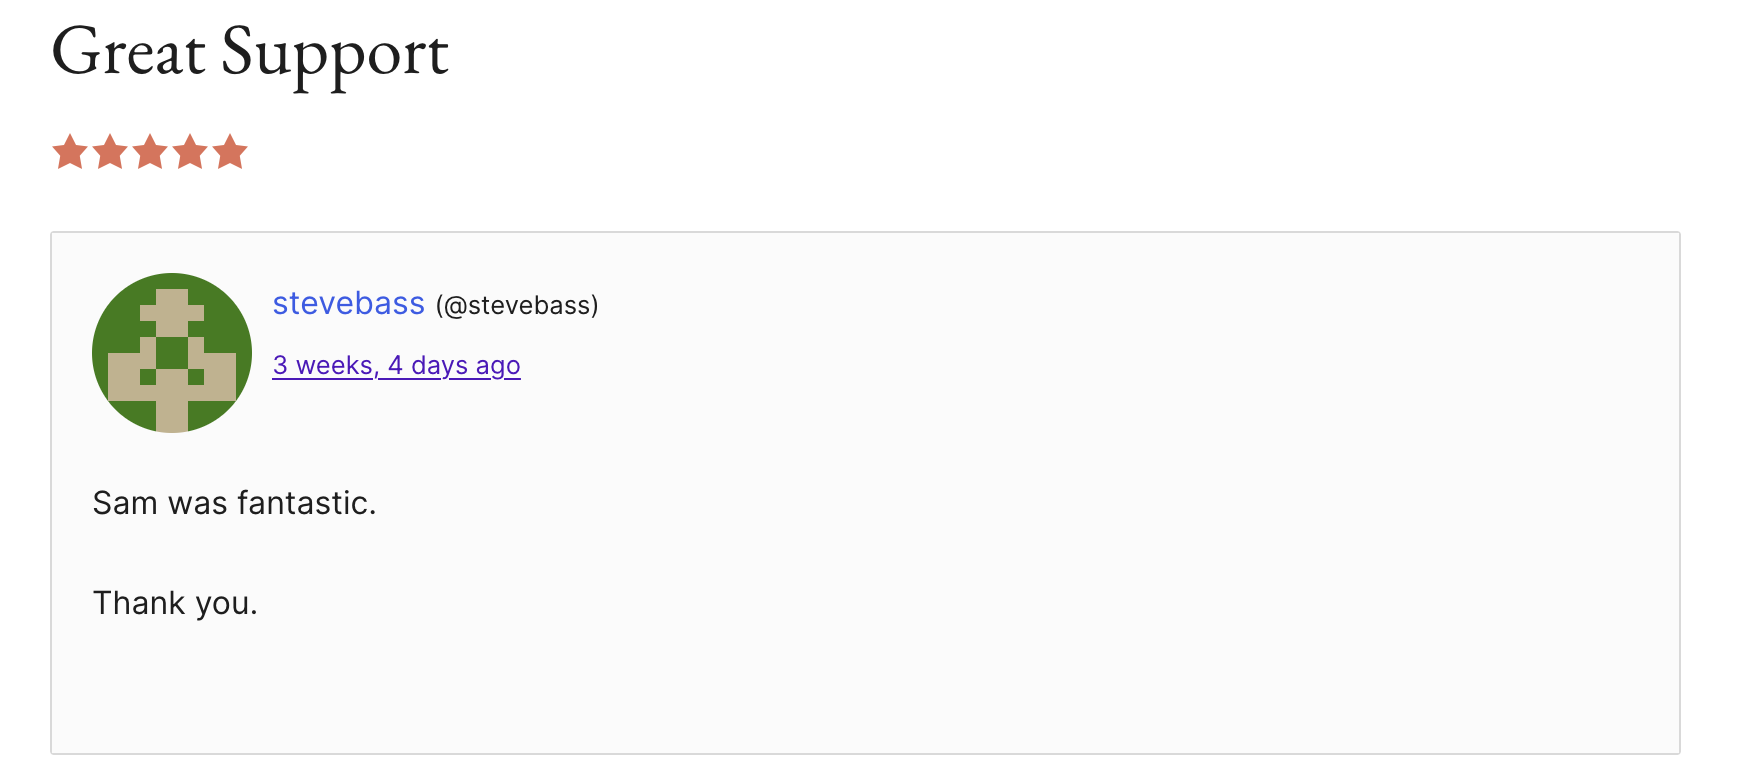Click the "3 weeks" part of the timestamp
This screenshot has height=780, width=1738.
click(x=323, y=366)
